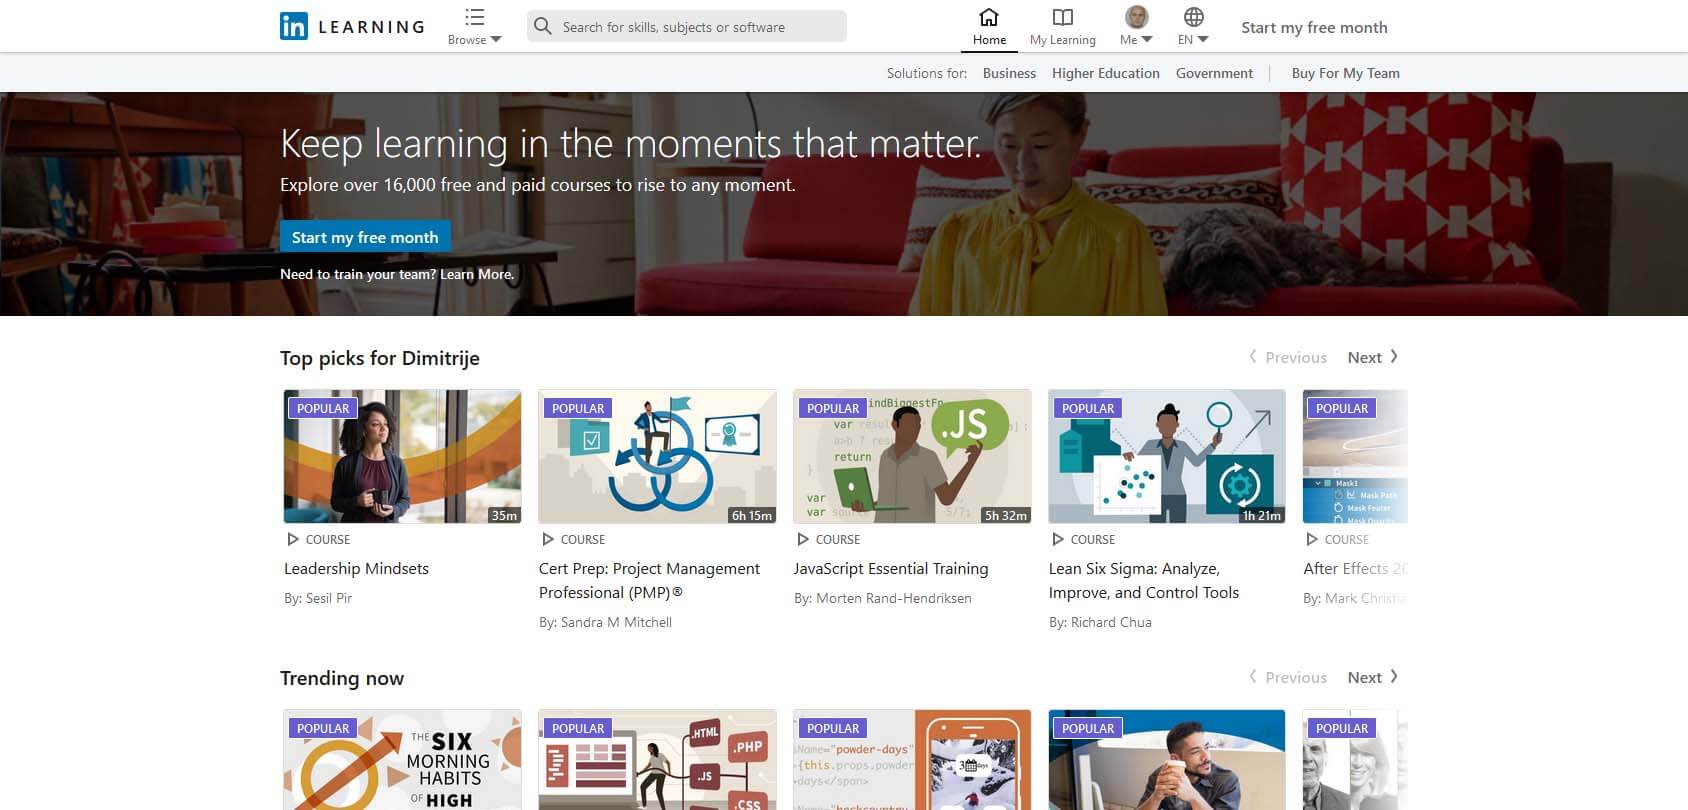Open the Browse menu

coord(475,27)
